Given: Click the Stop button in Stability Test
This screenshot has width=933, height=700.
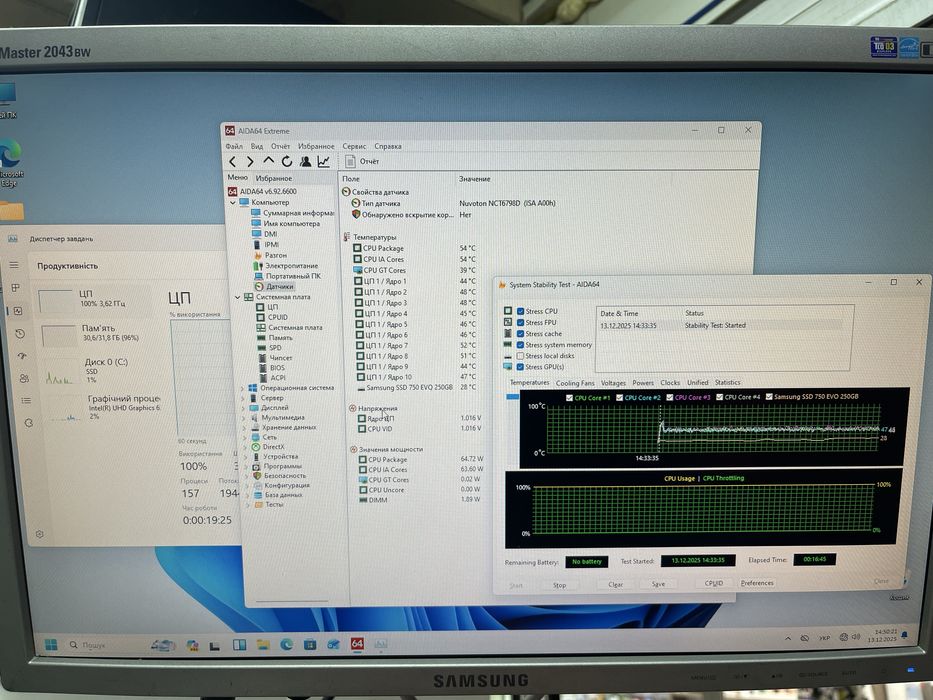Looking at the screenshot, I should [x=559, y=585].
